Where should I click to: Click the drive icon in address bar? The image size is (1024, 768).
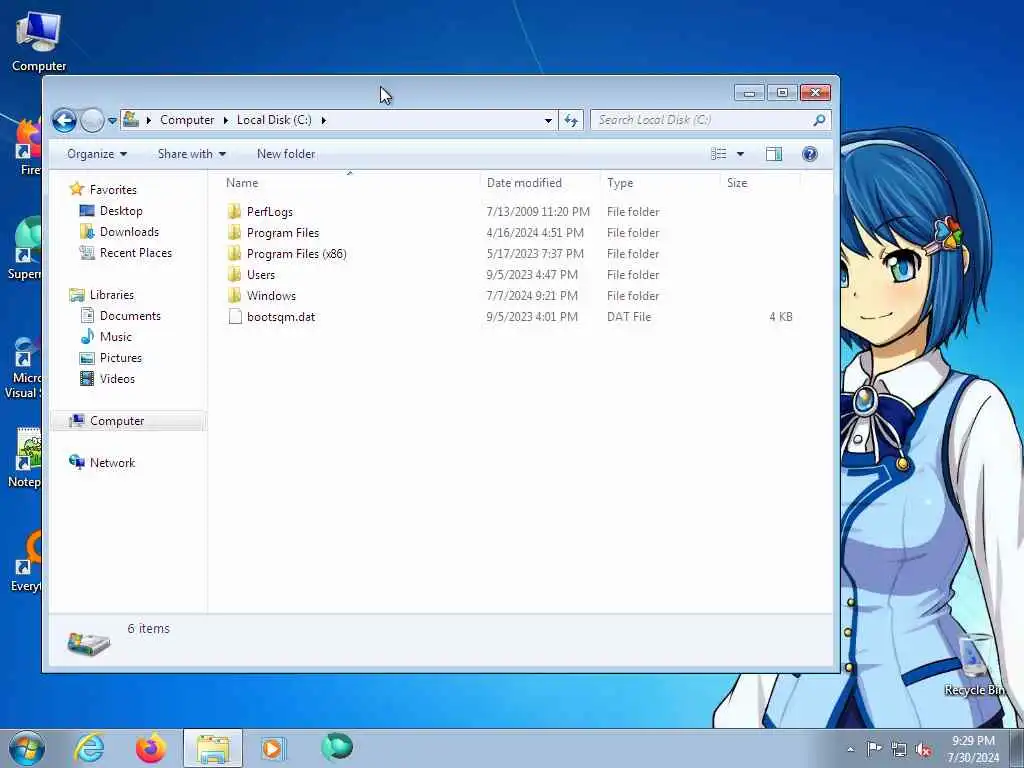(131, 120)
